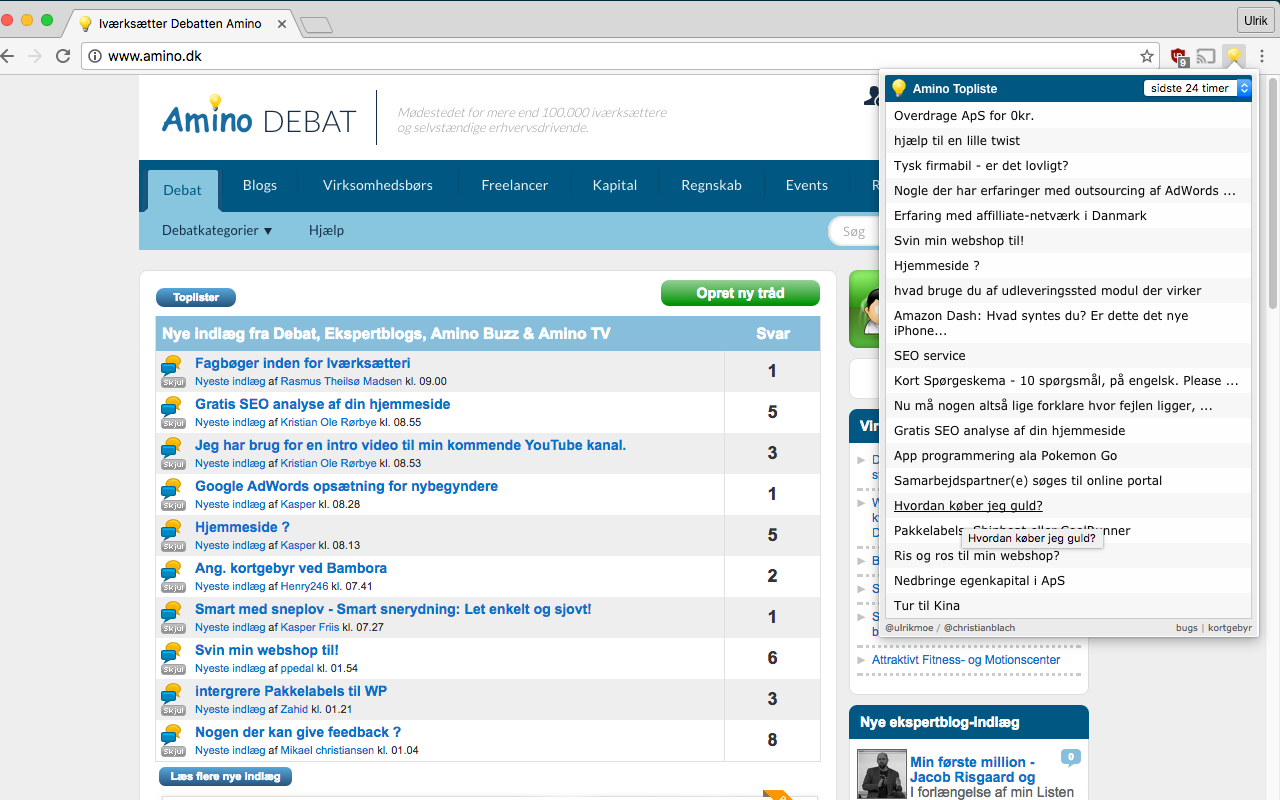Open 'Erfaring med affilliate-netværk i Danmark' entry
The image size is (1280, 800).
(1020, 215)
